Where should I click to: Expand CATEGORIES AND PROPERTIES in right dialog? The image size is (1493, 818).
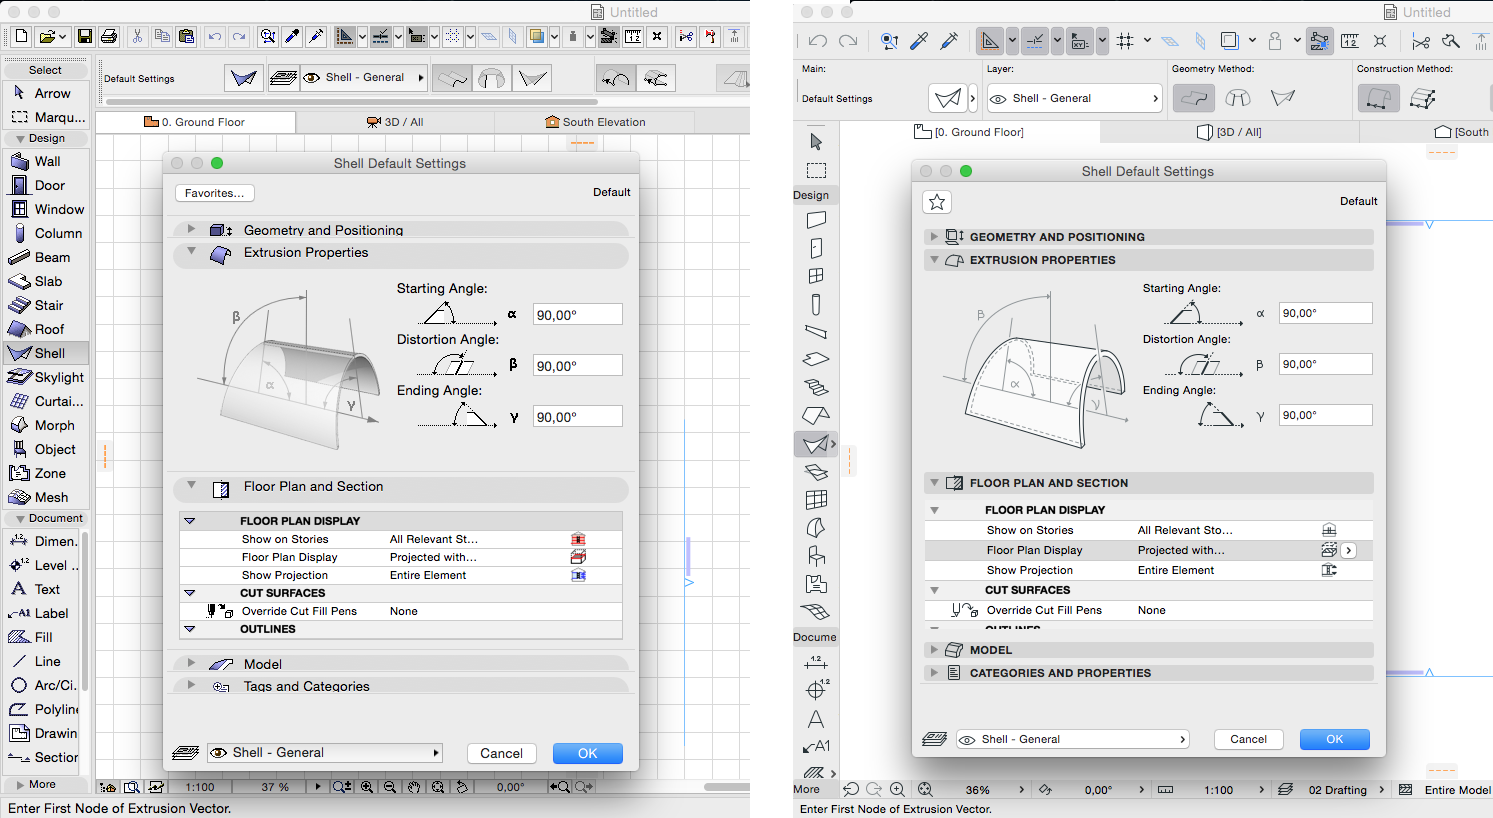(x=934, y=673)
